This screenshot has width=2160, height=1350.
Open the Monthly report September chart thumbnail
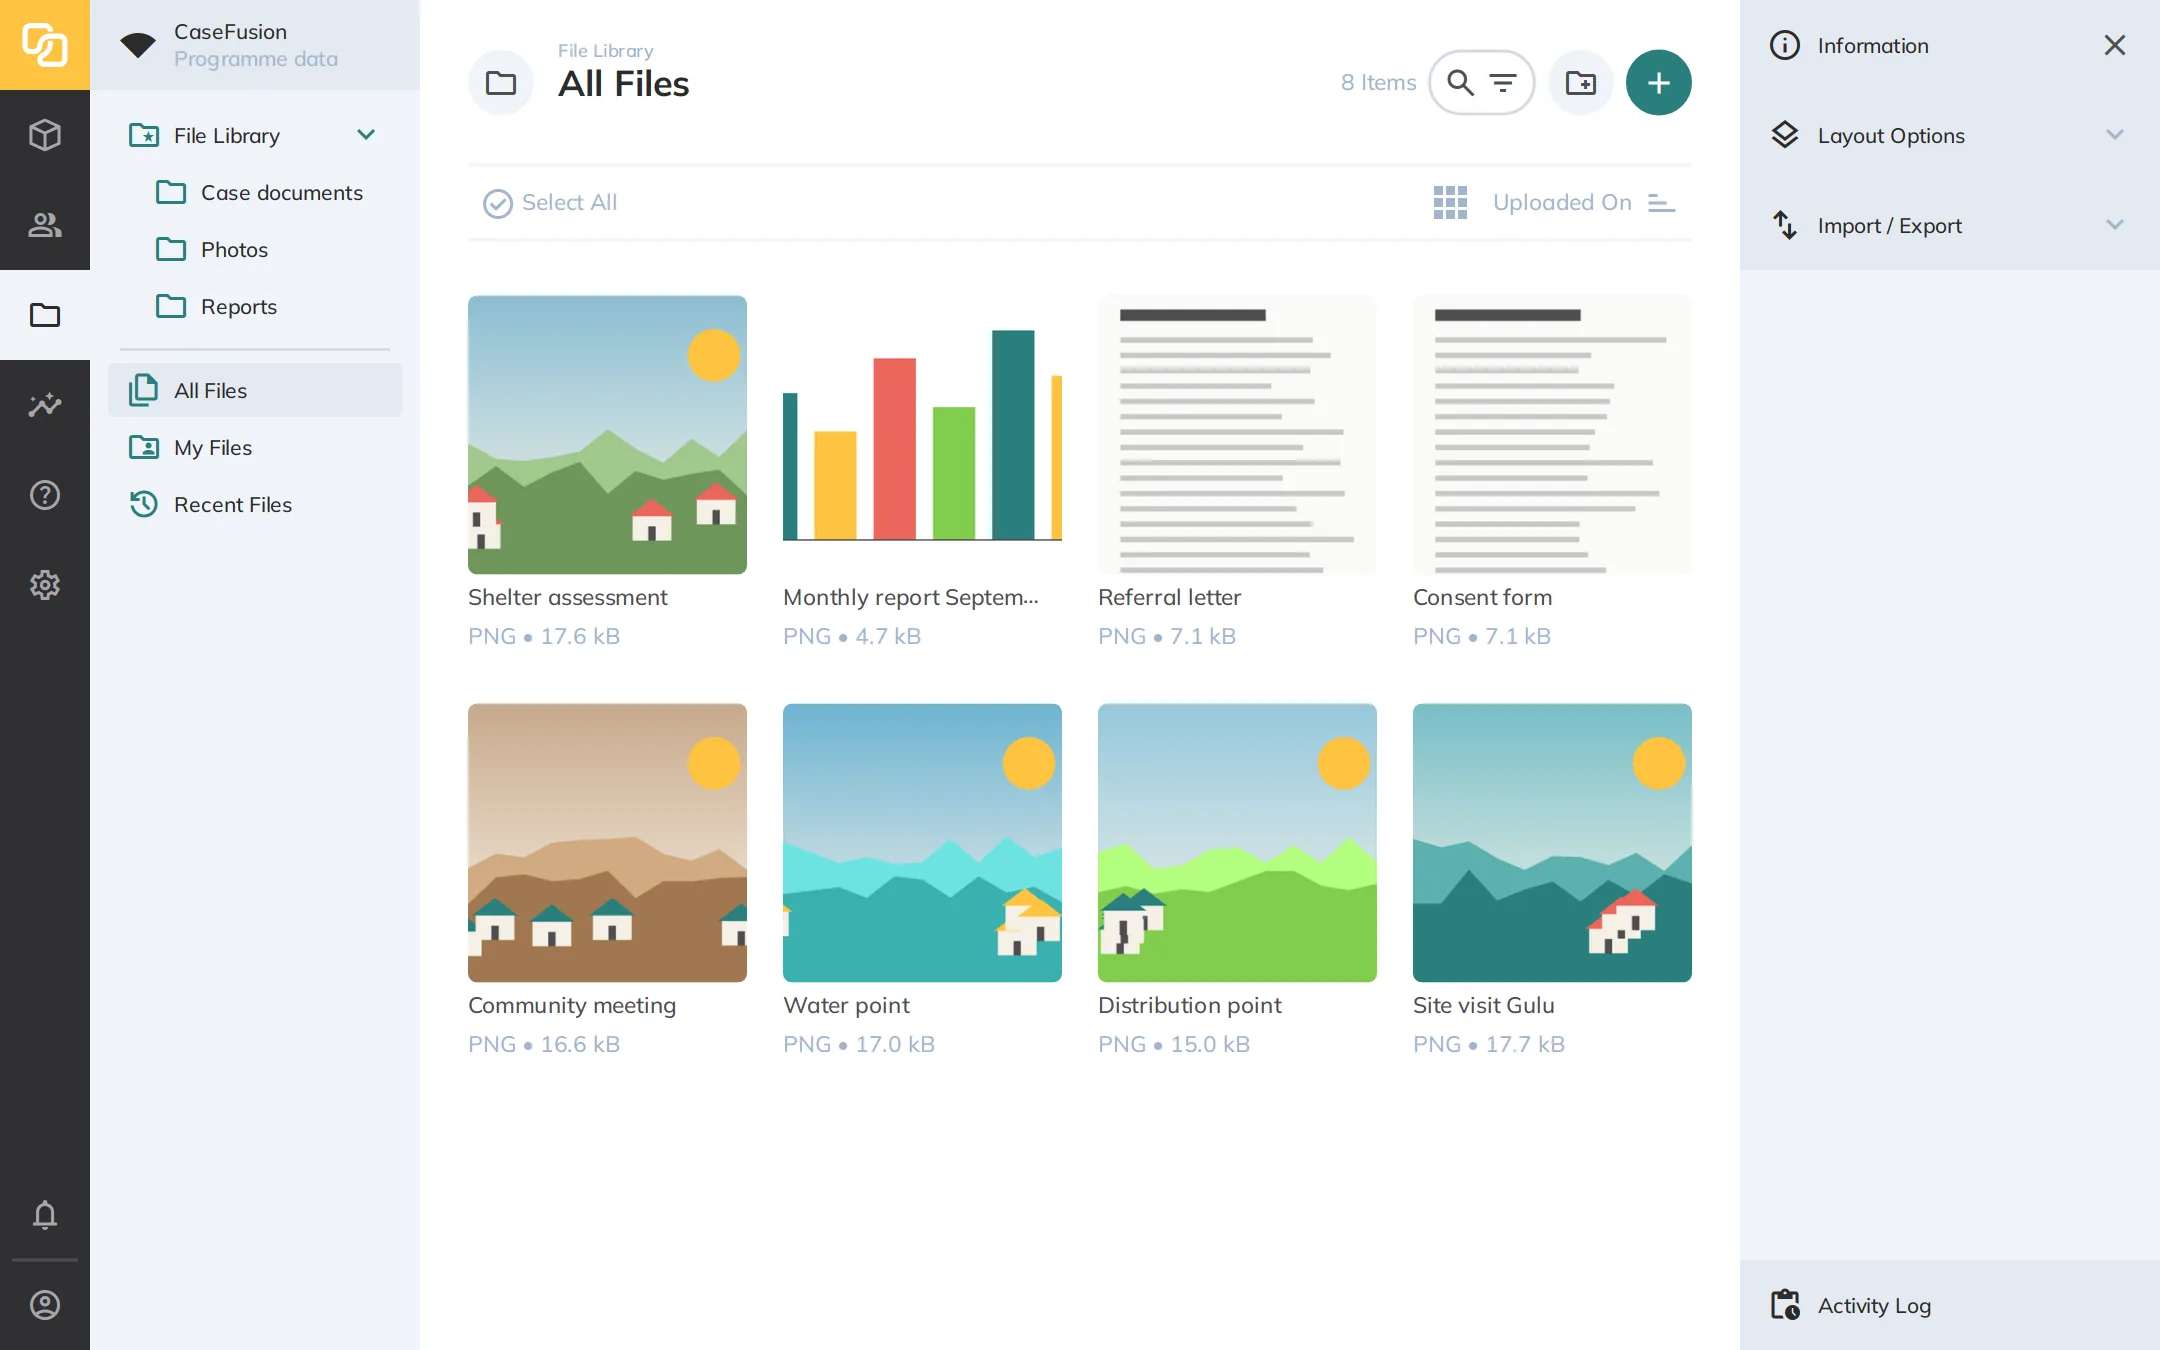click(x=922, y=434)
